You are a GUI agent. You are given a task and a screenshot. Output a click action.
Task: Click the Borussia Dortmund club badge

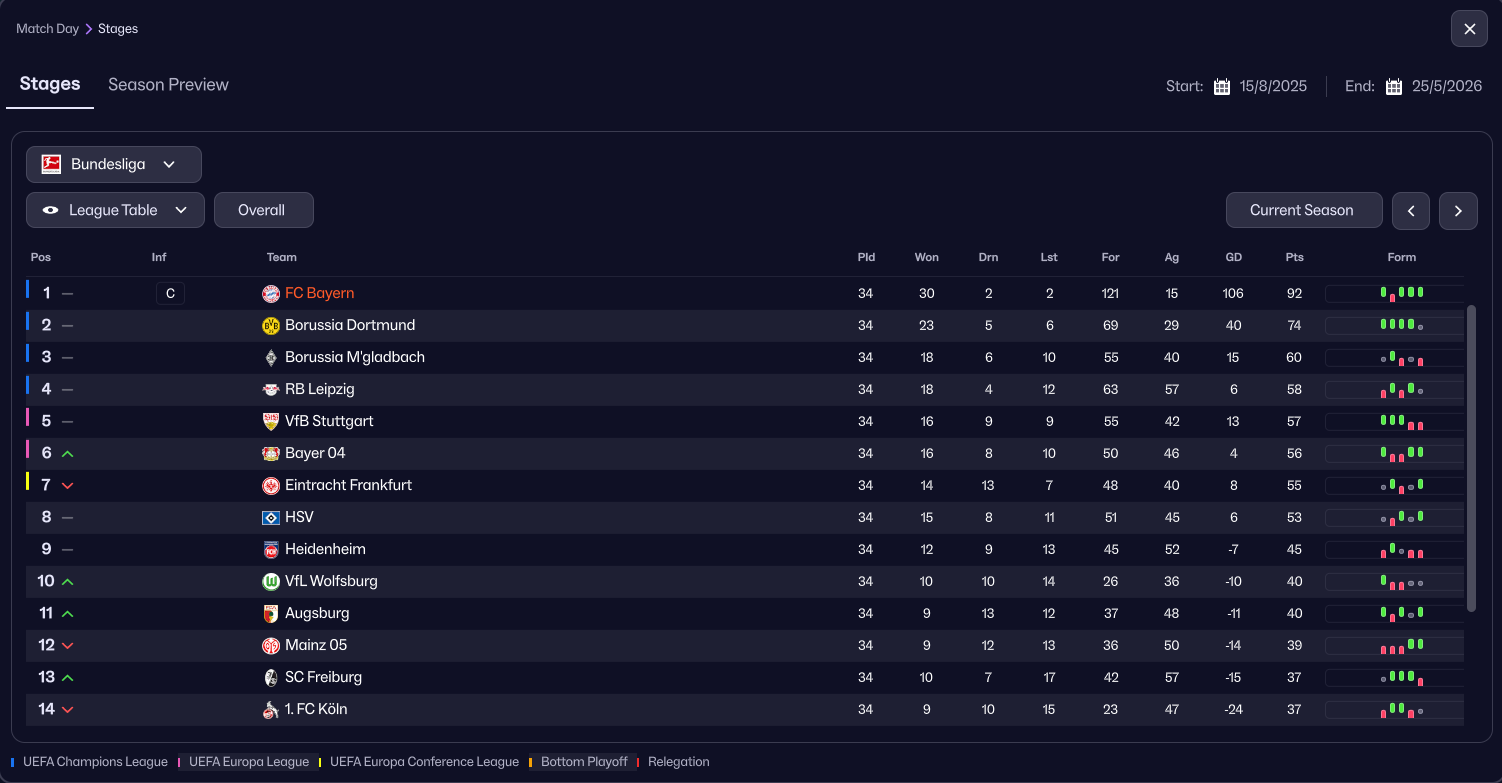coord(270,325)
